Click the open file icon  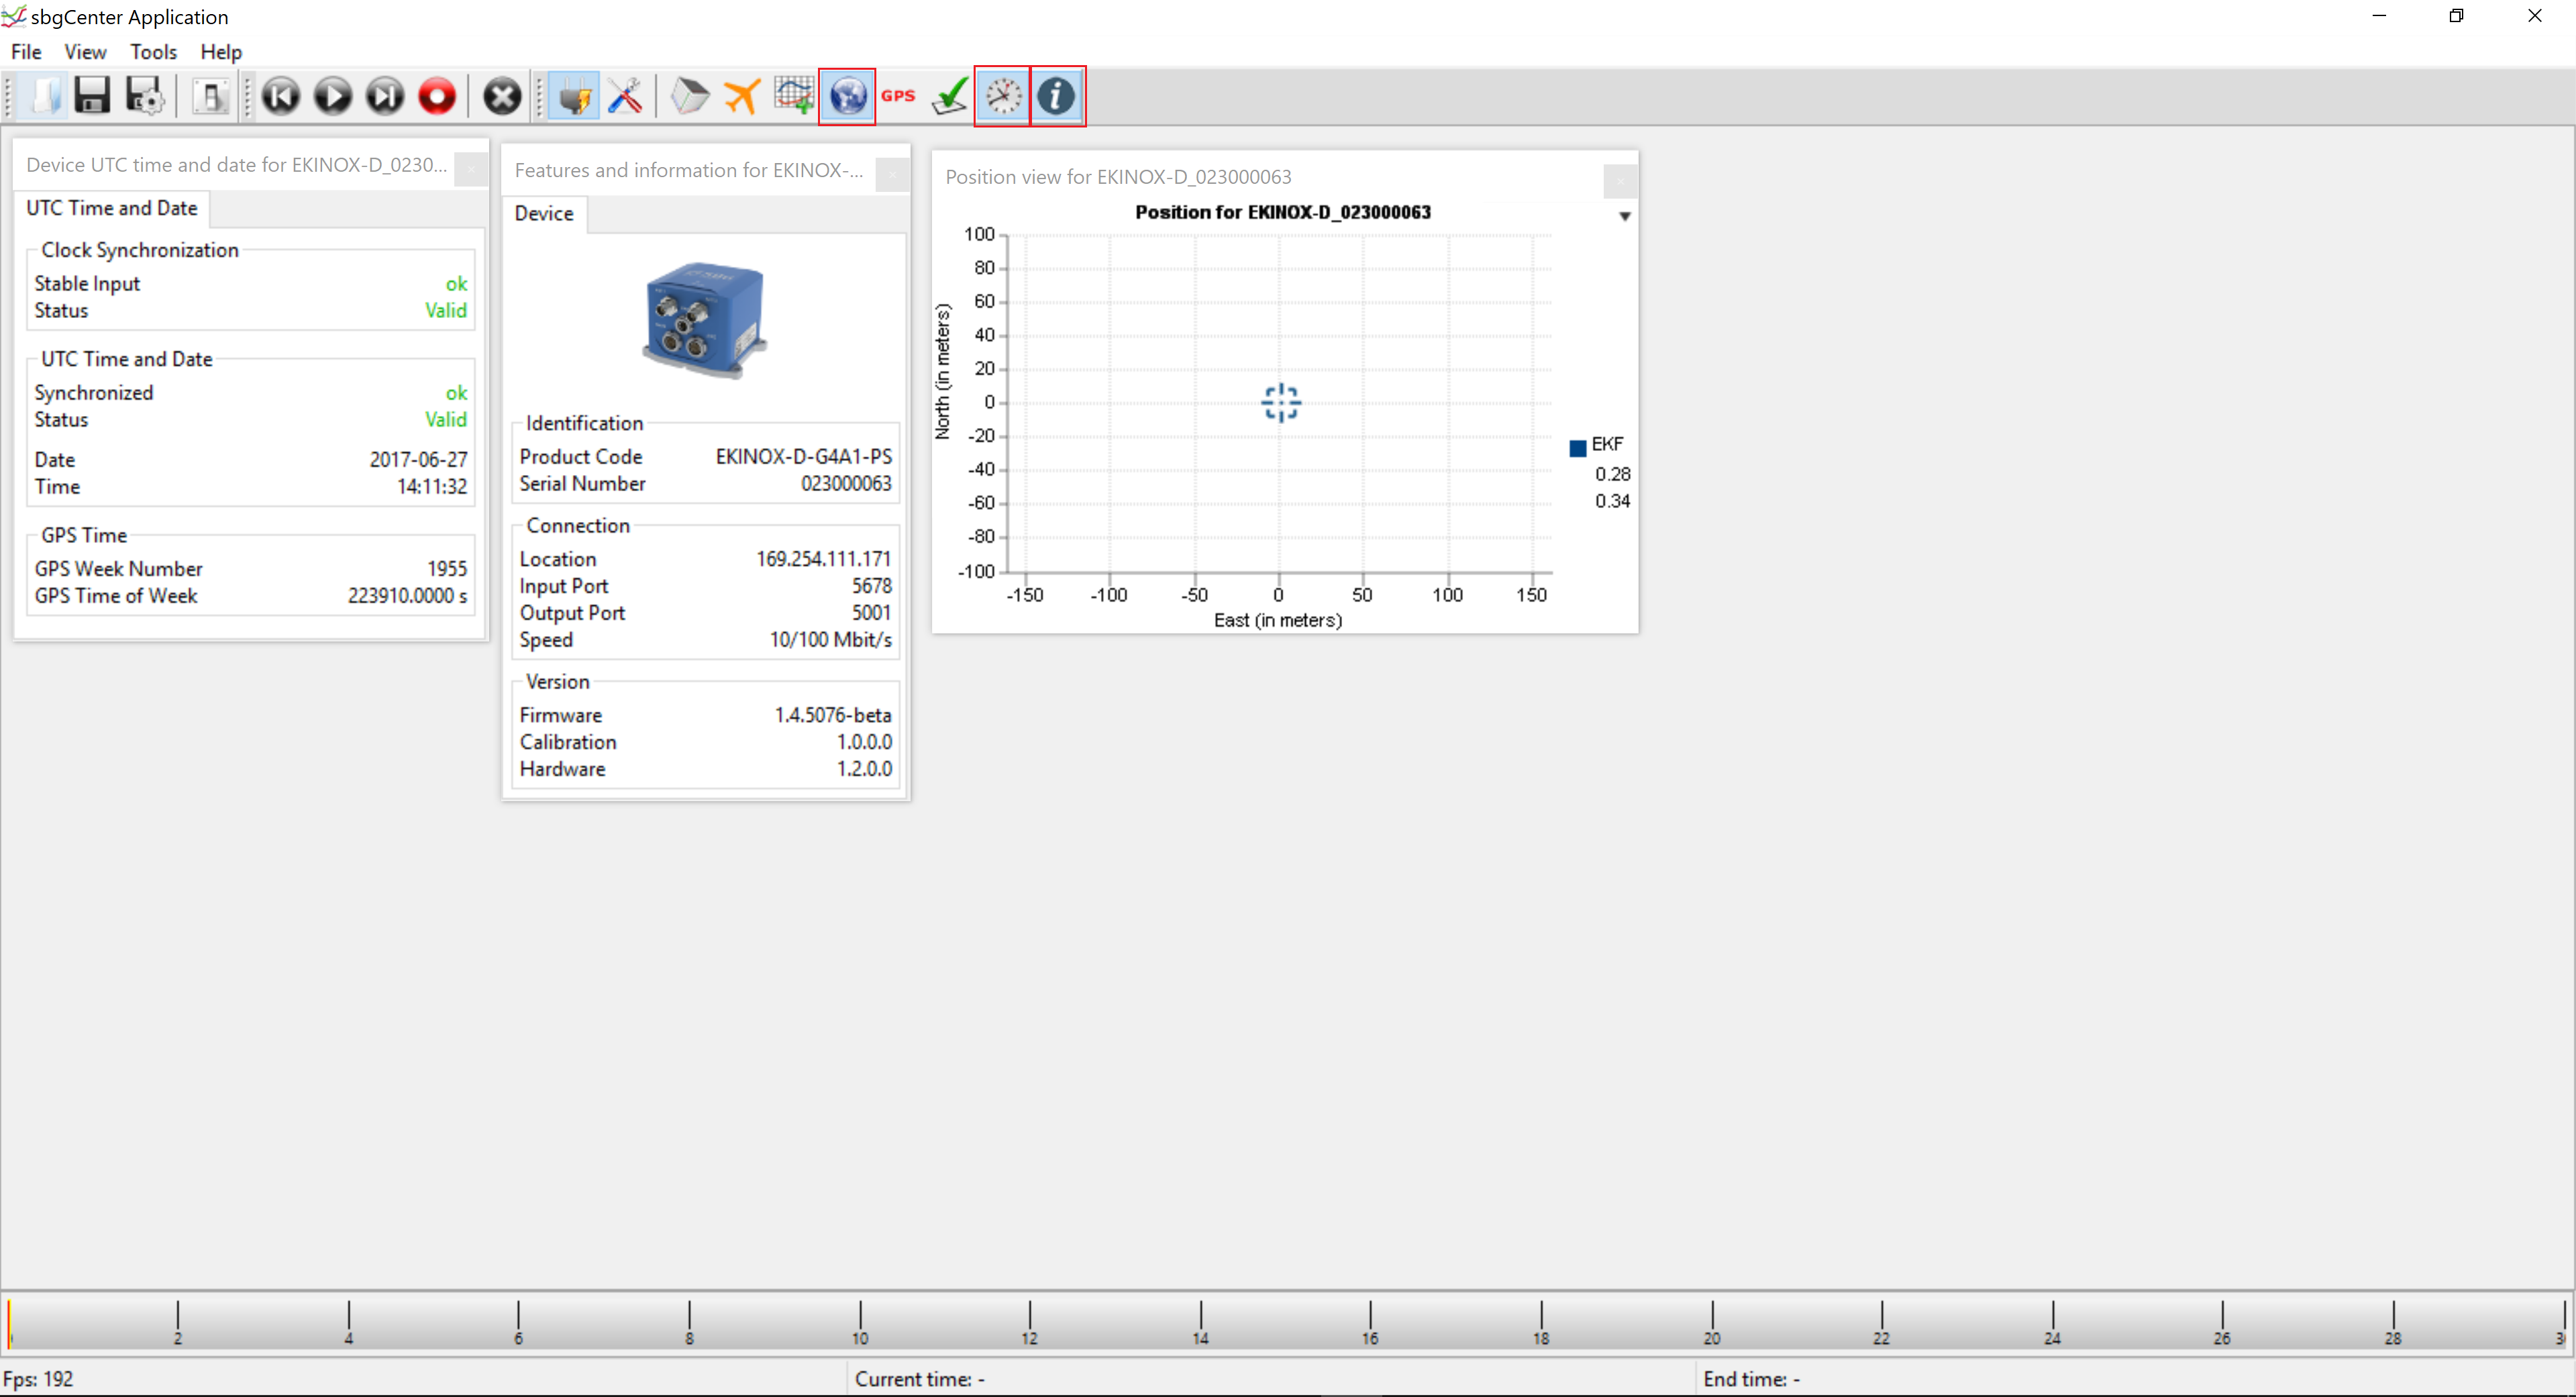point(45,96)
